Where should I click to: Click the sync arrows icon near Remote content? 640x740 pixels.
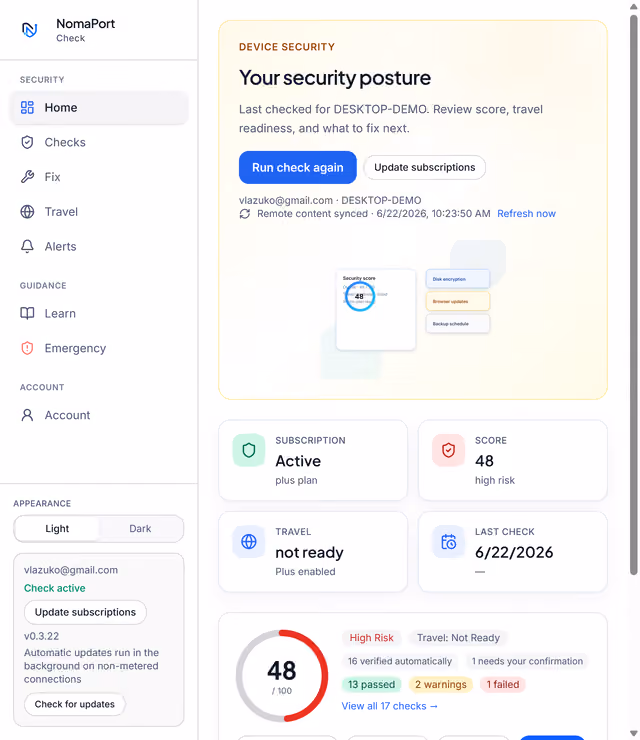click(244, 214)
